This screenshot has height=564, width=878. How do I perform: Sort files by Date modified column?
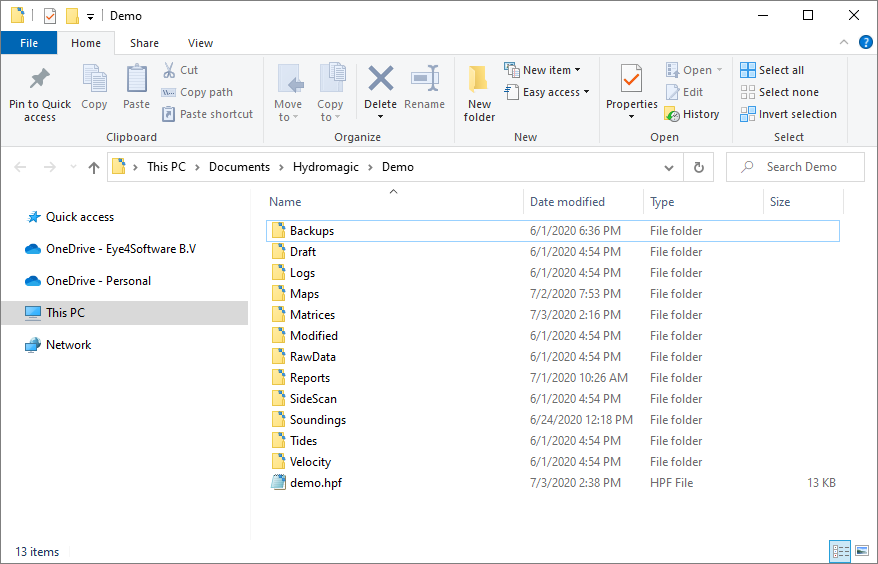pyautogui.click(x=567, y=202)
